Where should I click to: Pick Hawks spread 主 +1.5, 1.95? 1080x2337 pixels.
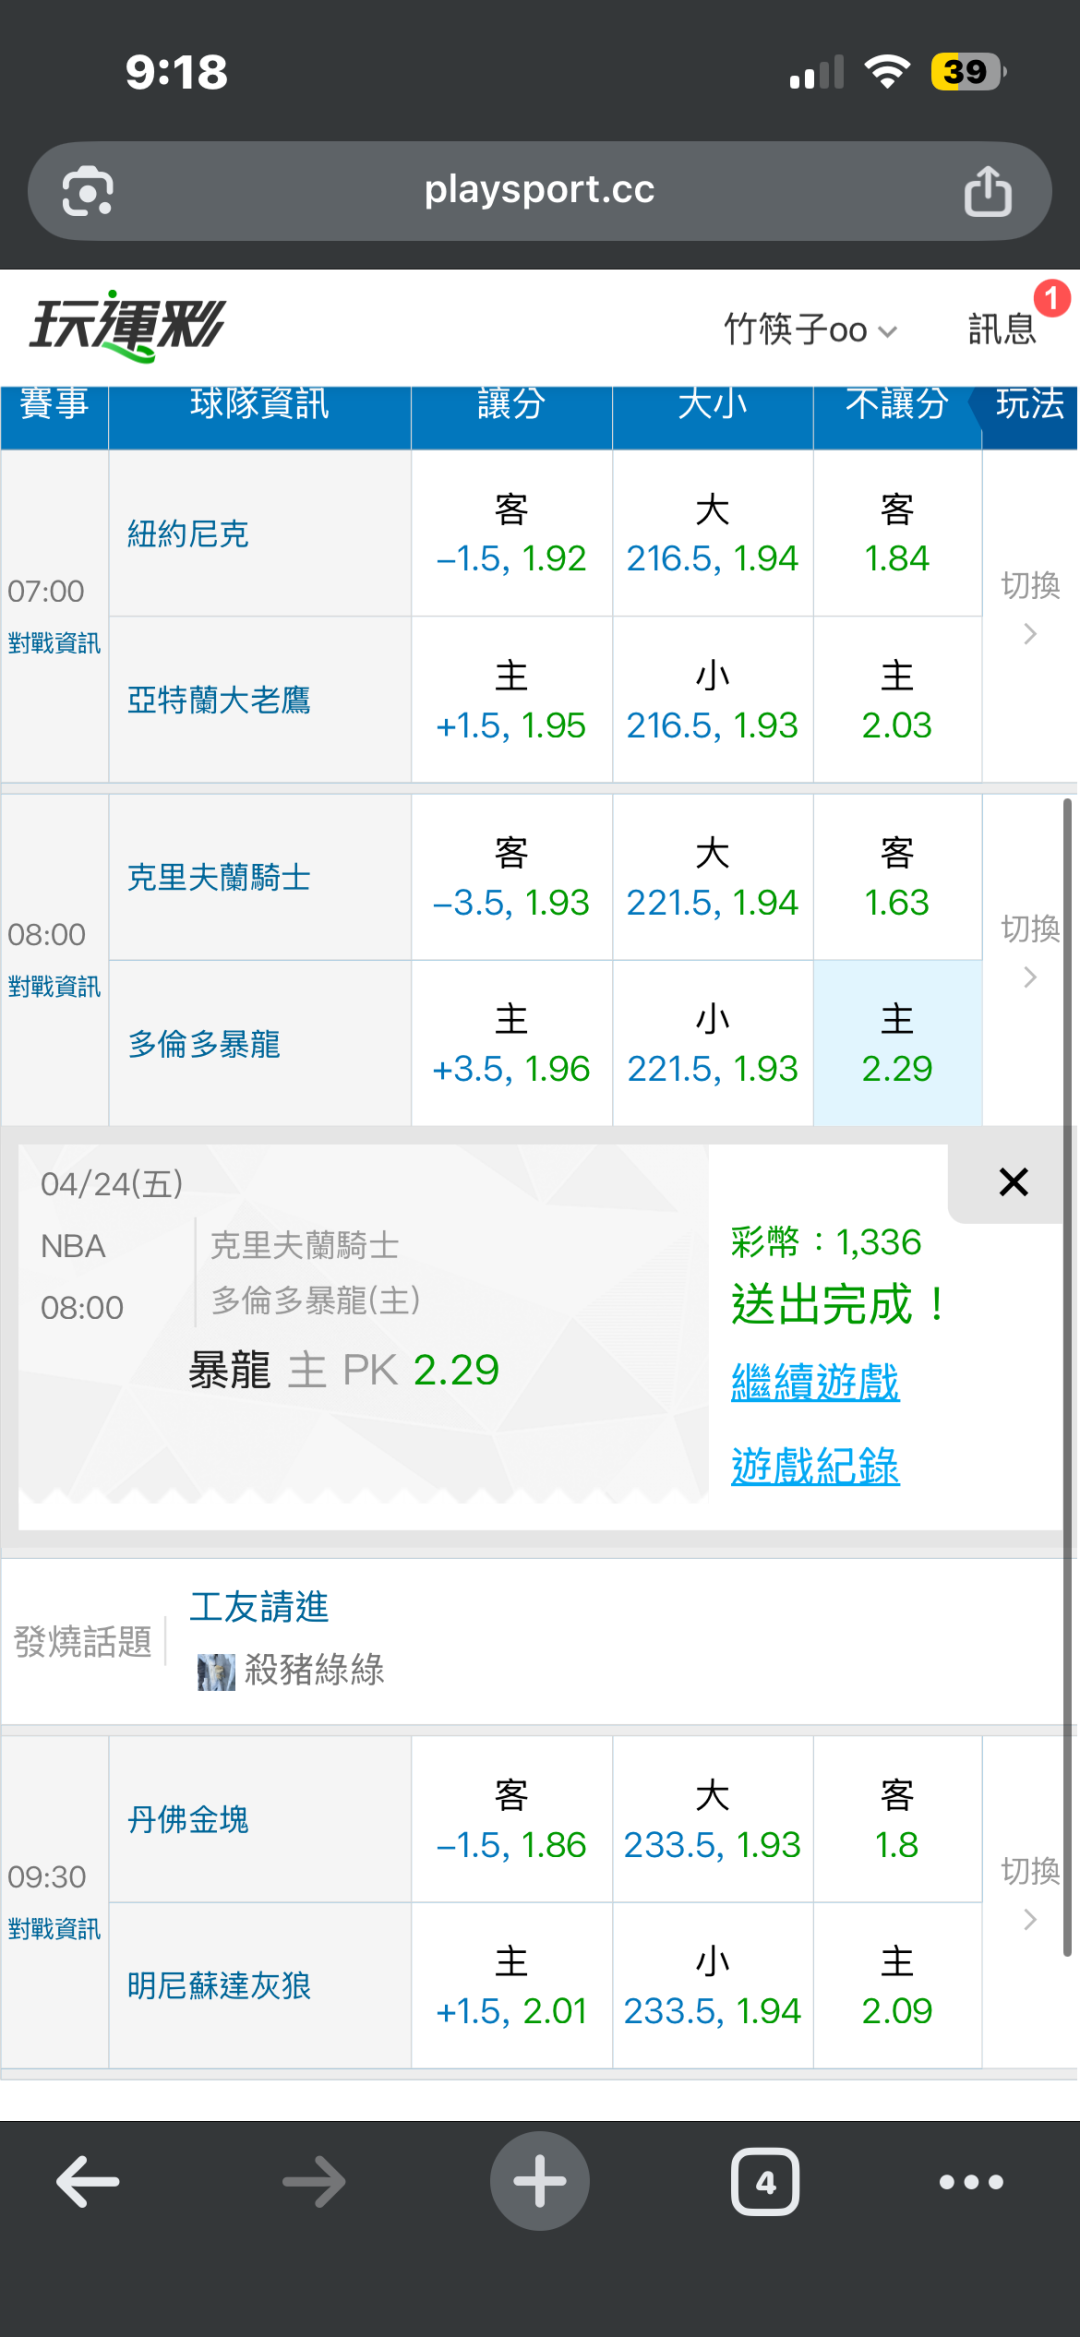tap(511, 700)
